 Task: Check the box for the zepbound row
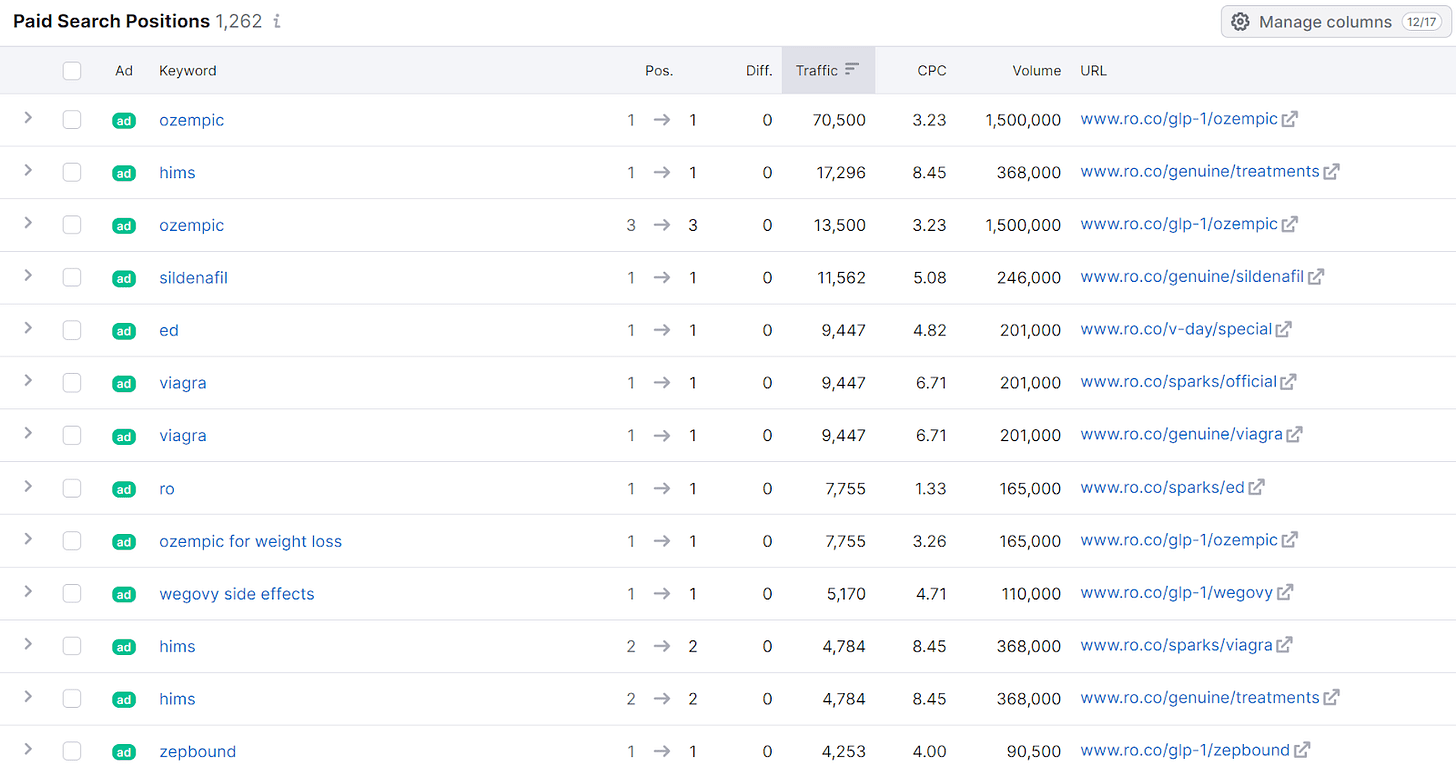[71, 751]
